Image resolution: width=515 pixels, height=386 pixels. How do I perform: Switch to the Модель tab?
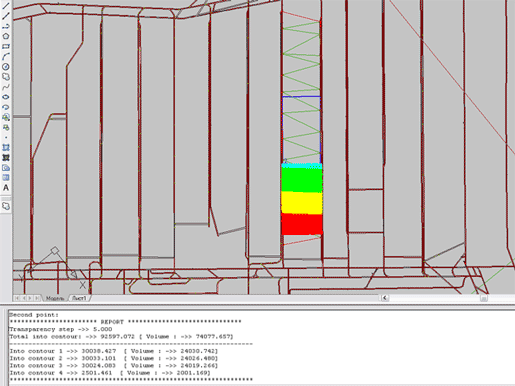(x=55, y=298)
